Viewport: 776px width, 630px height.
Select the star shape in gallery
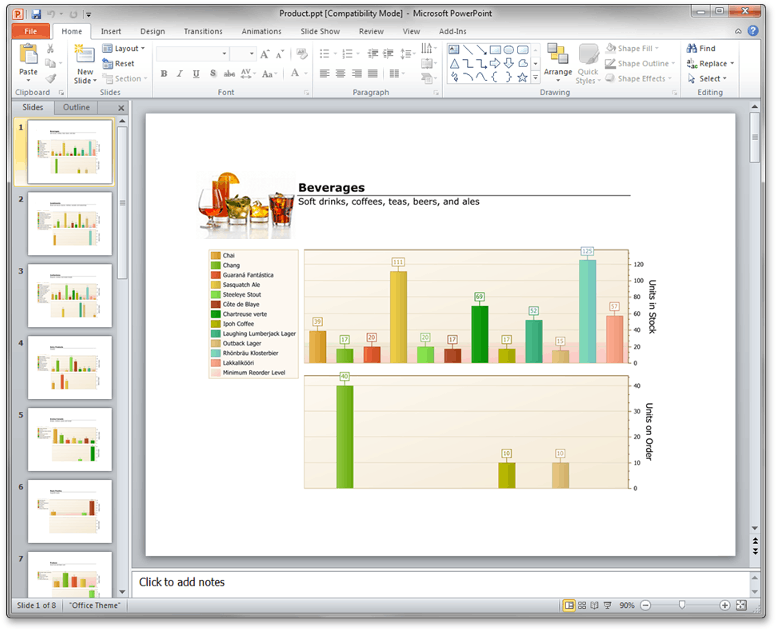coord(522,77)
